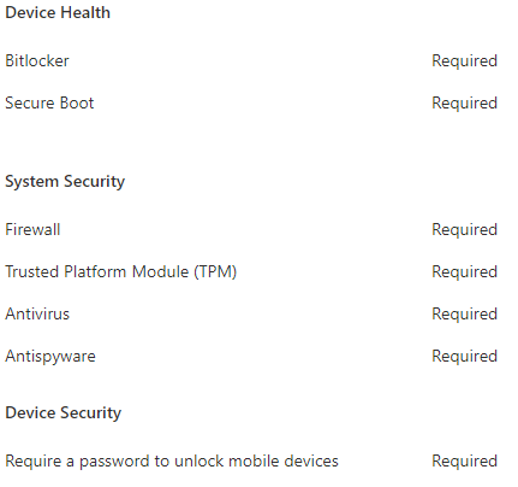Open the Required value for Bitlocker
This screenshot has height=487, width=518.
pos(464,61)
